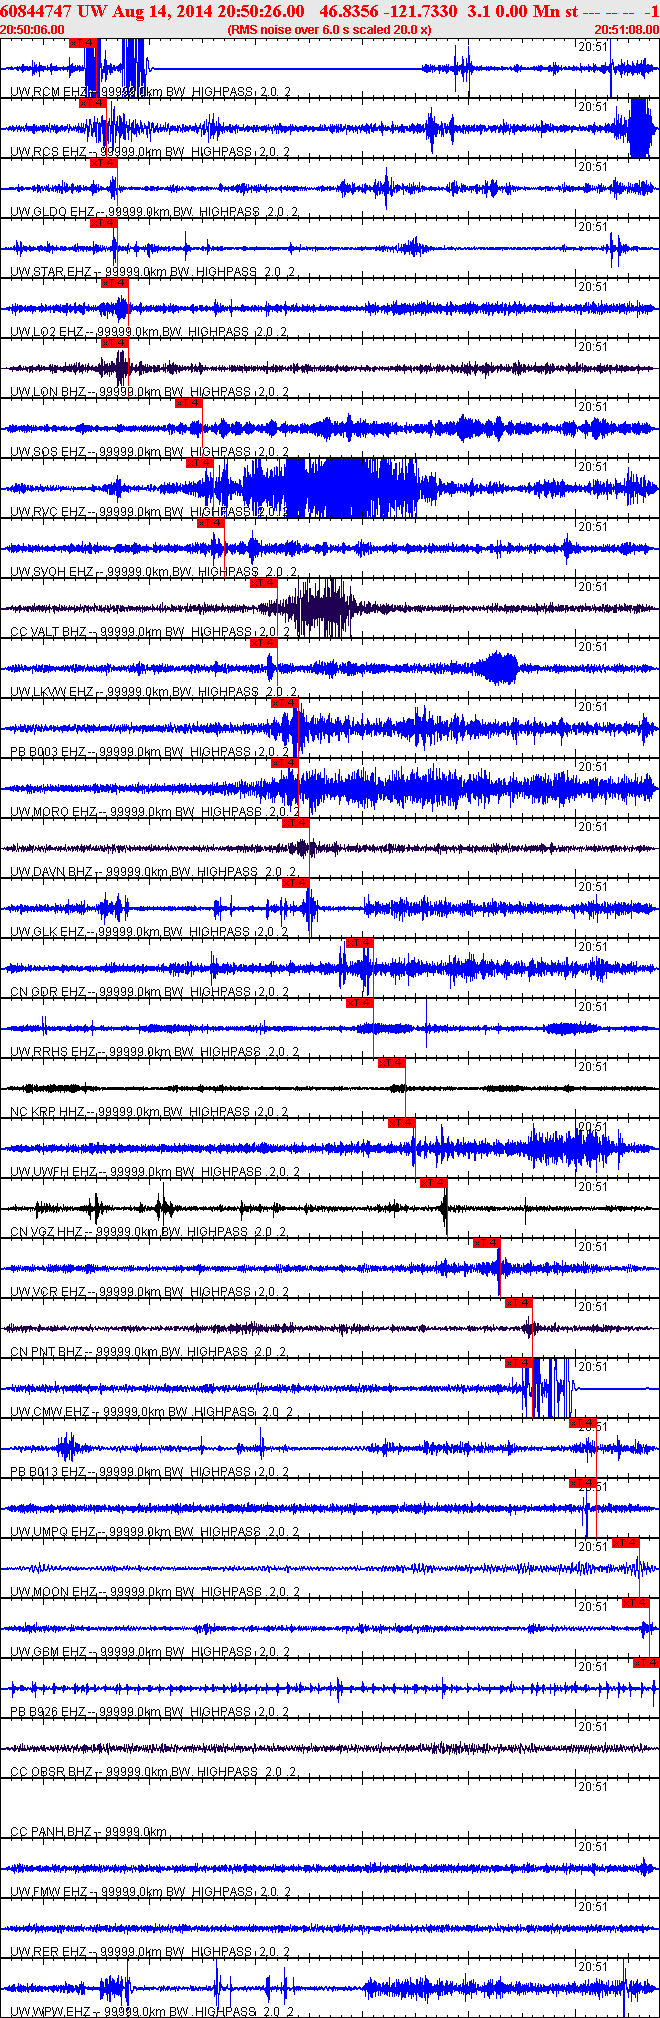Click the pick marker on the B926 trace

tap(646, 1663)
